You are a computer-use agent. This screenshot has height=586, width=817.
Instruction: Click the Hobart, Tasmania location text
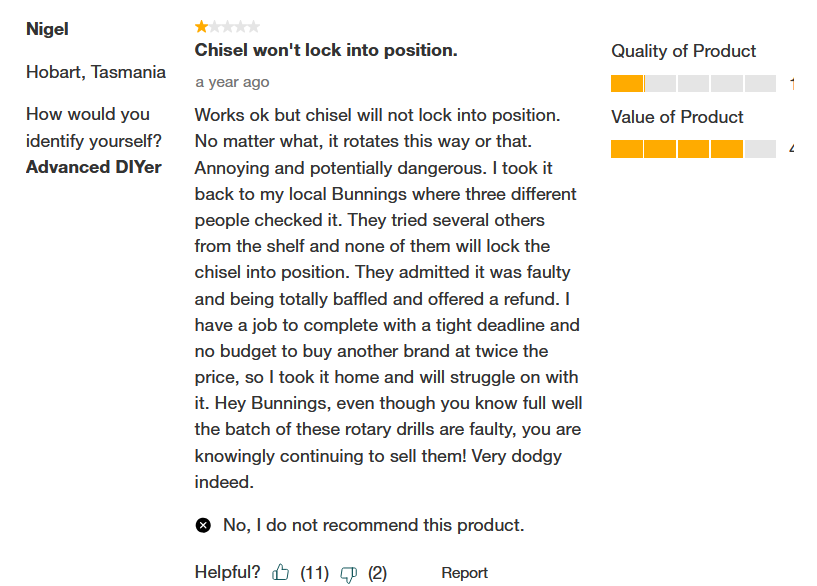coord(96,72)
